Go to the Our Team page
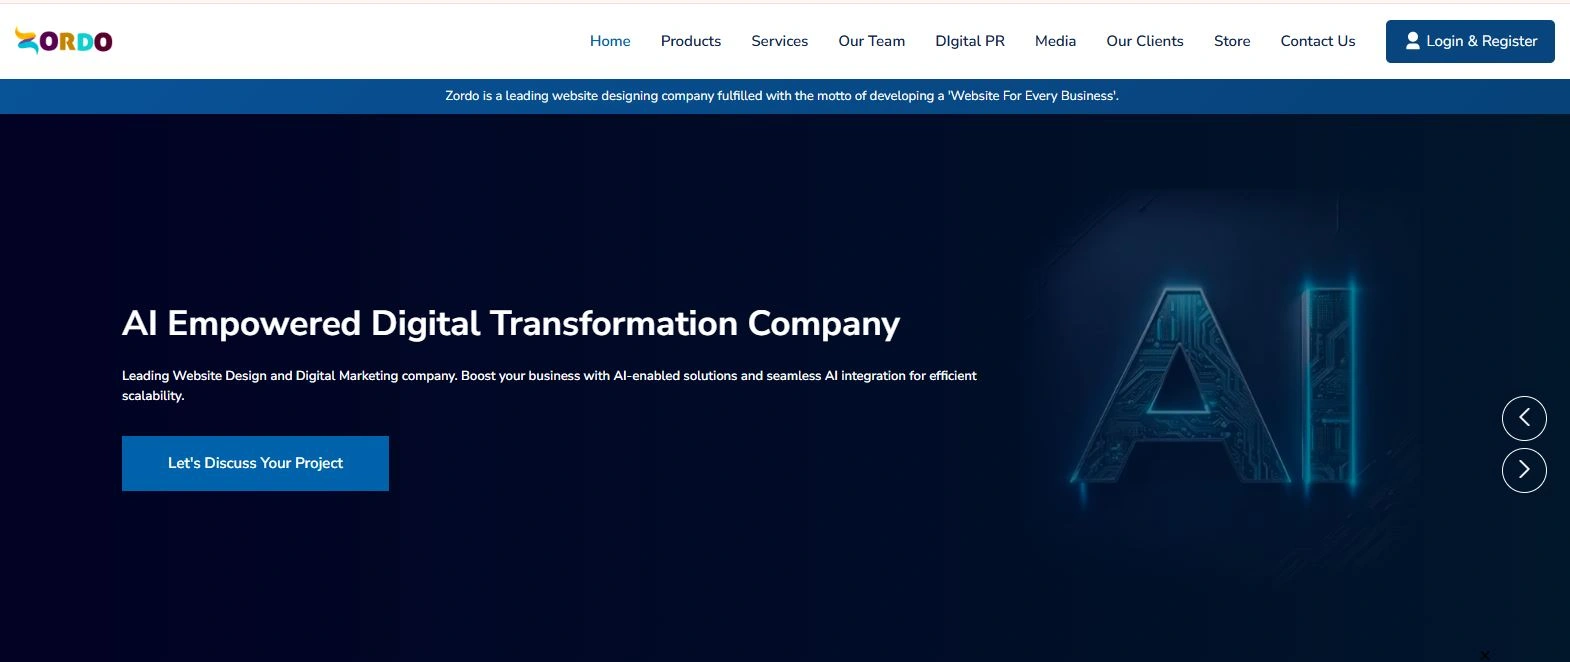This screenshot has height=662, width=1570. 871,41
